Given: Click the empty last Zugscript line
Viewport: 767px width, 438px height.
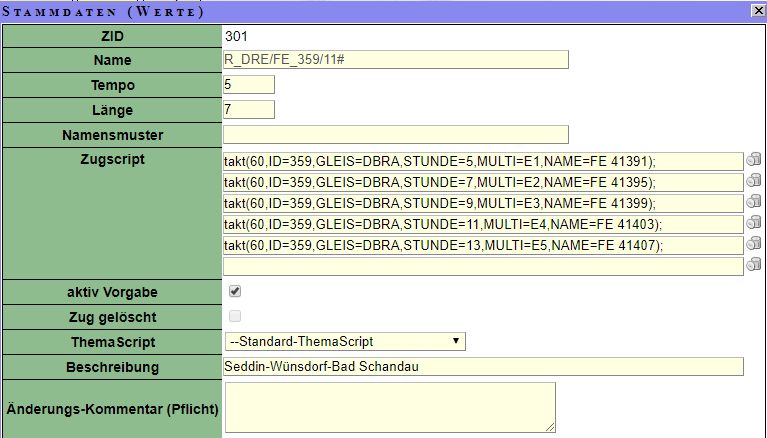Looking at the screenshot, I should tap(482, 266).
